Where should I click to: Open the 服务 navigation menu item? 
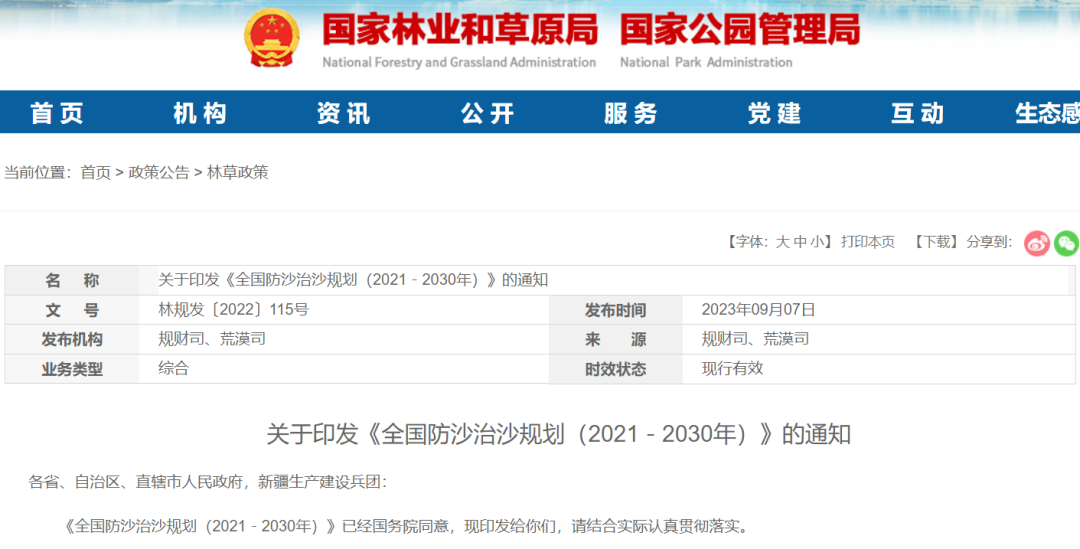(631, 113)
